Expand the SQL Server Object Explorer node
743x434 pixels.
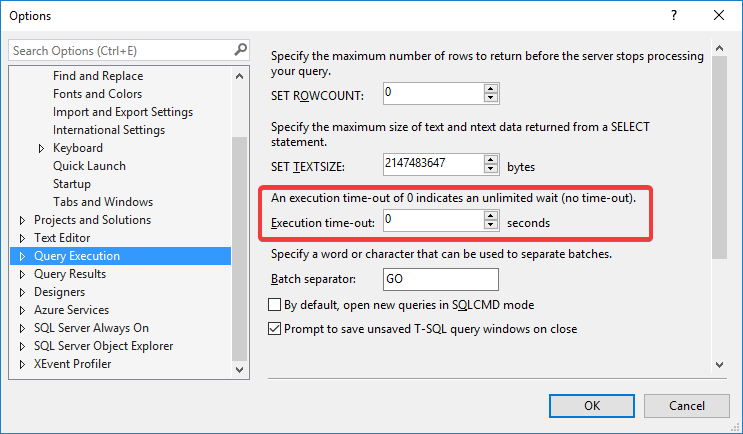coord(22,346)
